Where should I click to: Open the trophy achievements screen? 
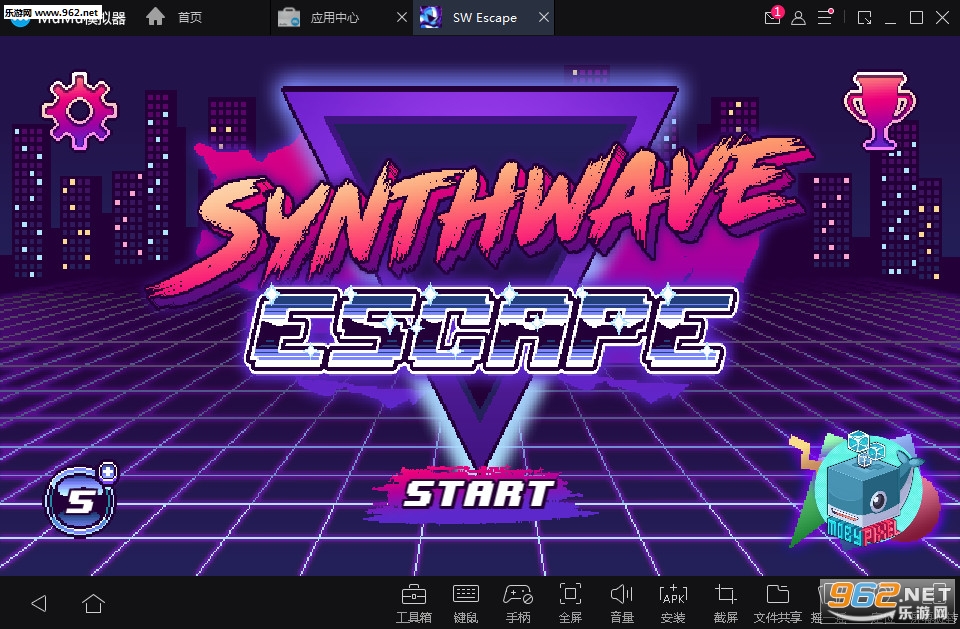(879, 111)
